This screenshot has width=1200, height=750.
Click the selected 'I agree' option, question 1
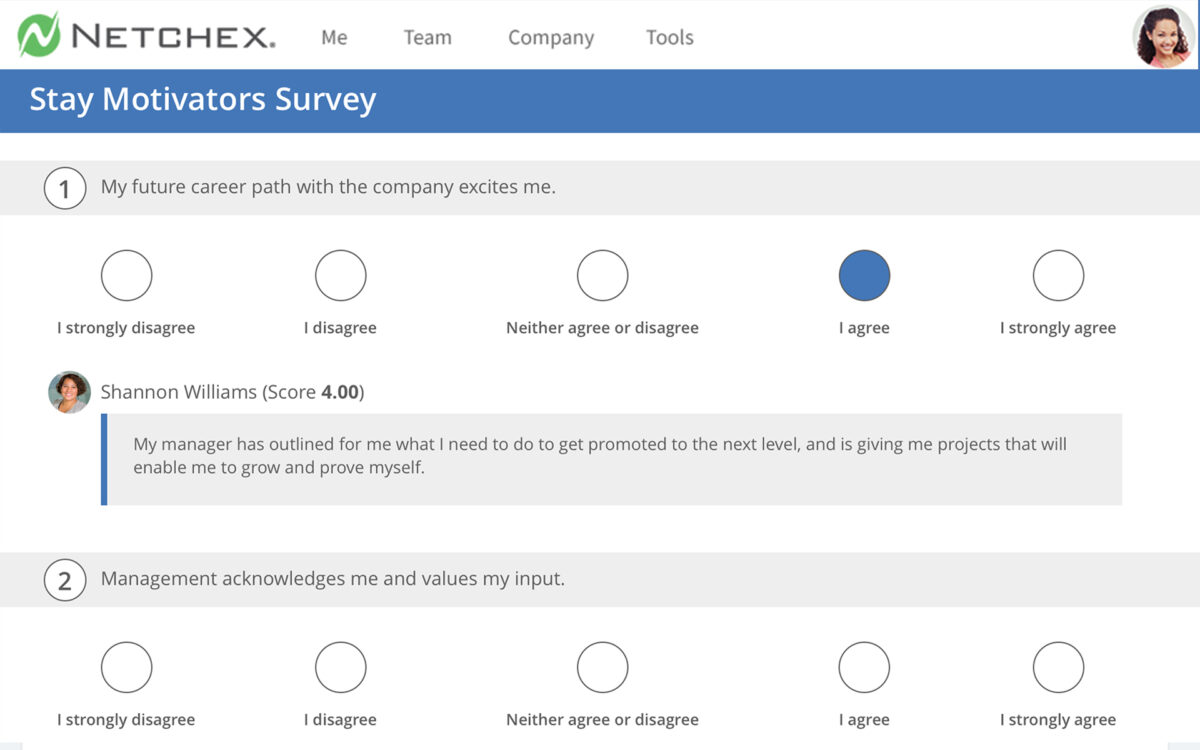pos(864,276)
